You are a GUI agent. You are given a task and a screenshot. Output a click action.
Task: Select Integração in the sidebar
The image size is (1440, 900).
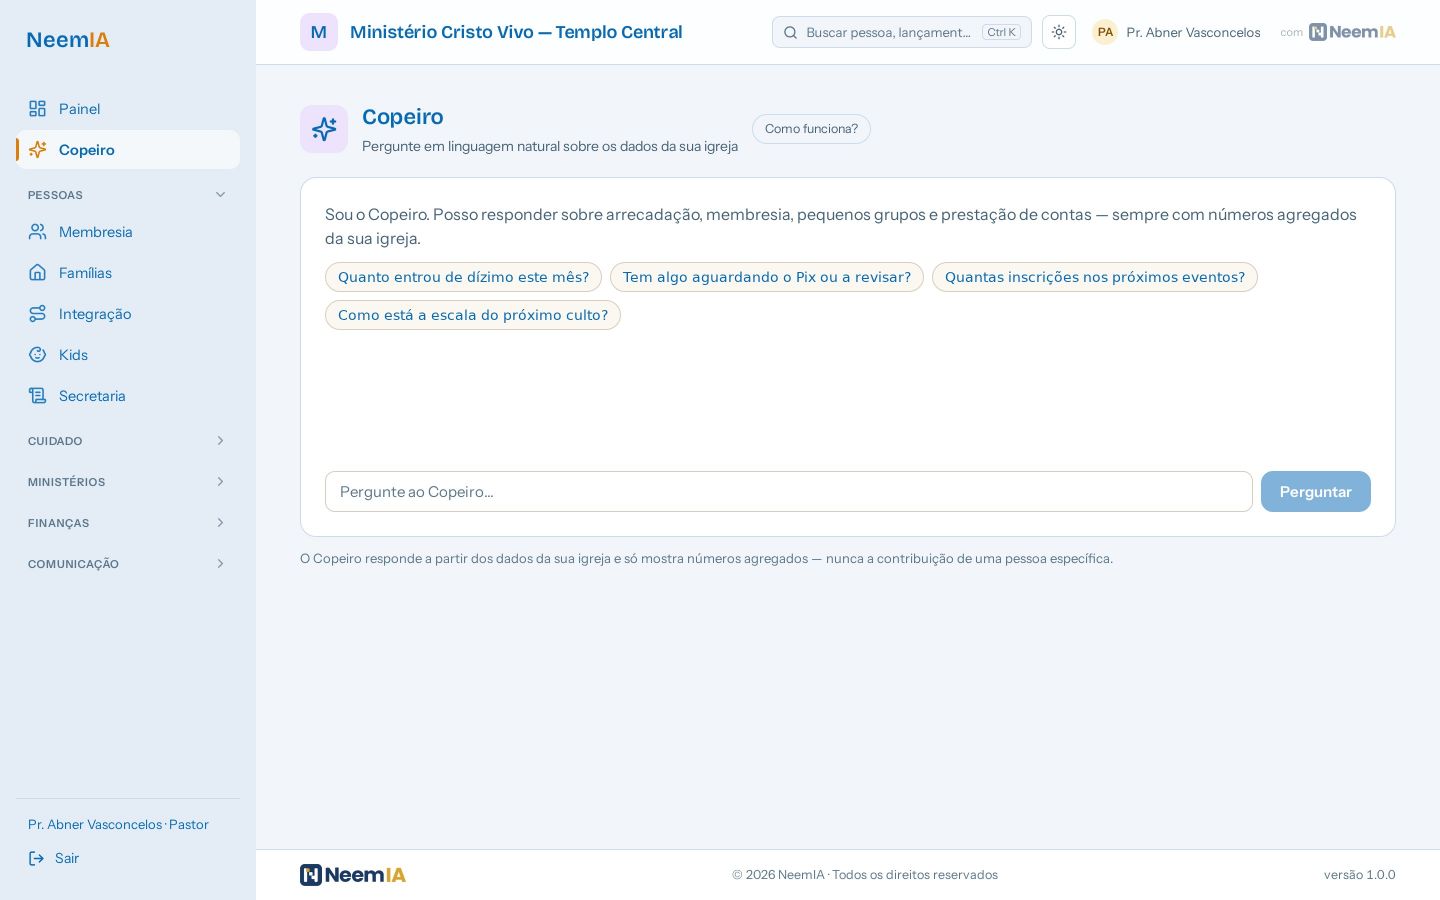pyautogui.click(x=128, y=314)
